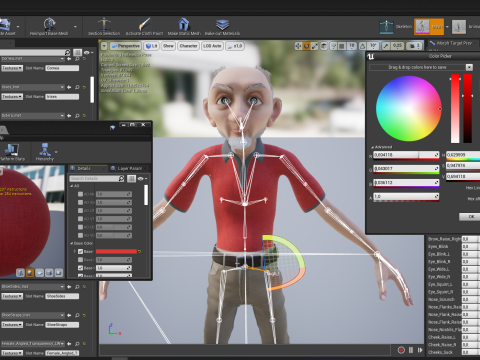The width and height of the screenshot is (480, 360).
Task: Open the Perspective viewport menu
Action: (125, 46)
